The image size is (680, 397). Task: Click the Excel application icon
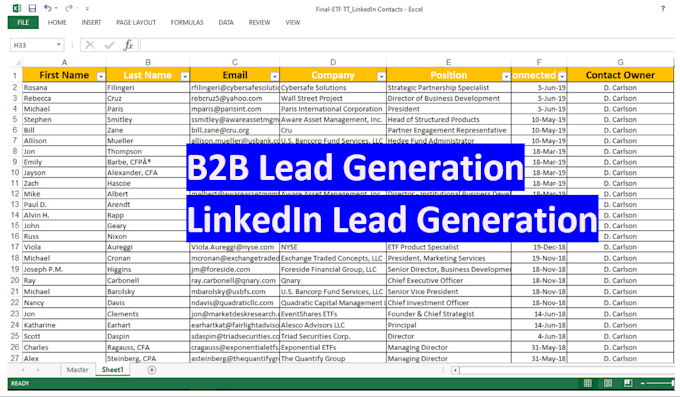(x=16, y=8)
